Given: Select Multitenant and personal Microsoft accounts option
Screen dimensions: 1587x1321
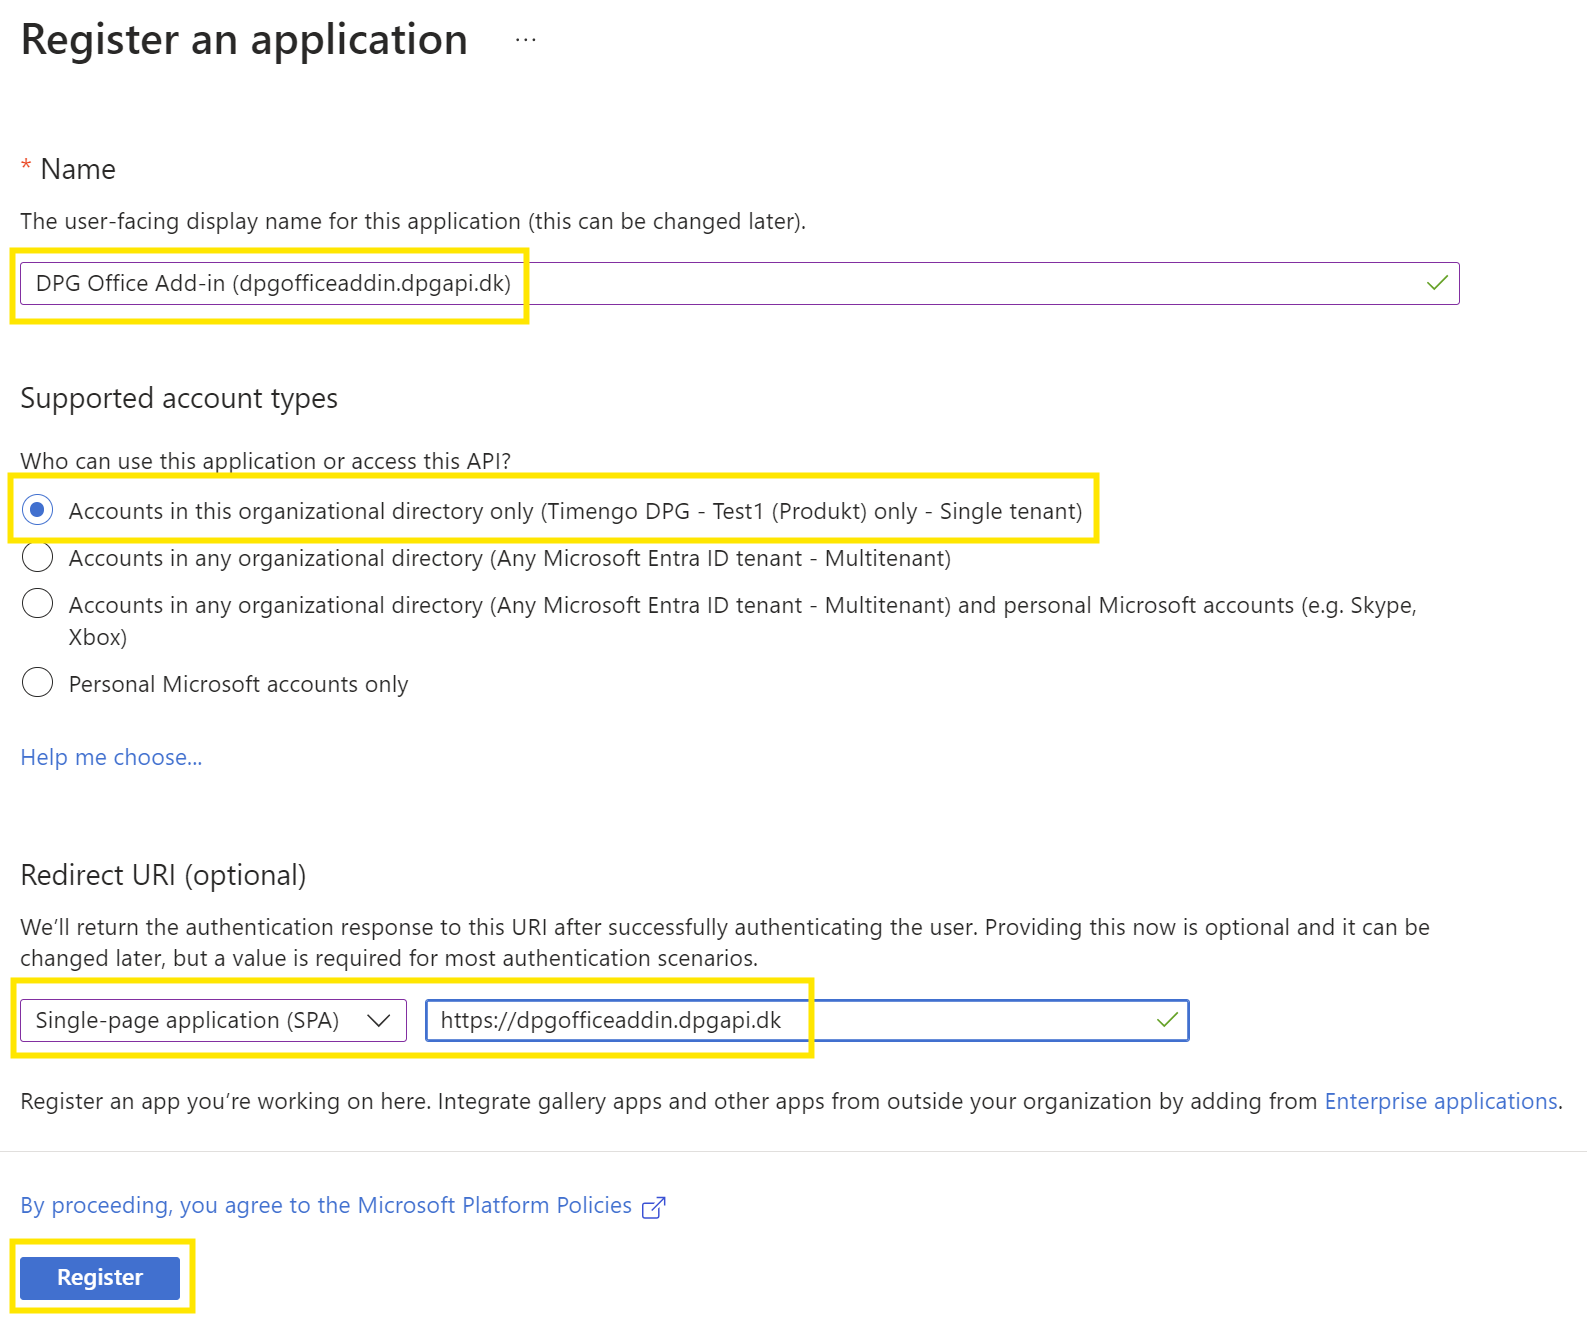Looking at the screenshot, I should point(38,604).
